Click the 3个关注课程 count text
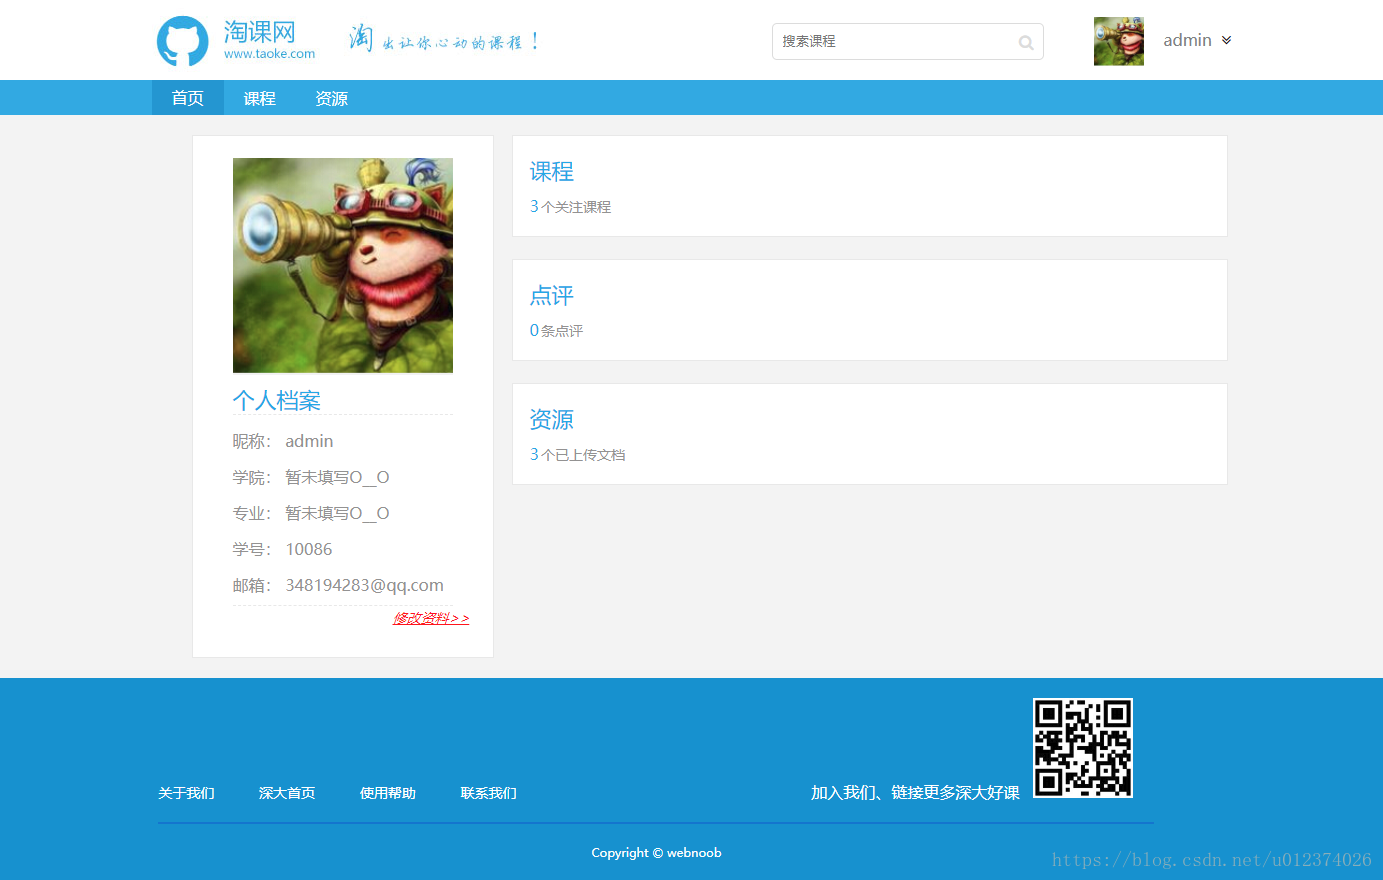 pyautogui.click(x=570, y=206)
